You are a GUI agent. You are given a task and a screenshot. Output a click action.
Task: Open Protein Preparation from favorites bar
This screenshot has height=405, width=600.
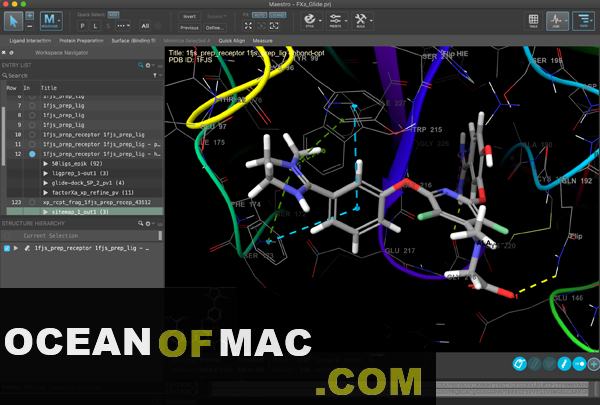click(x=81, y=41)
